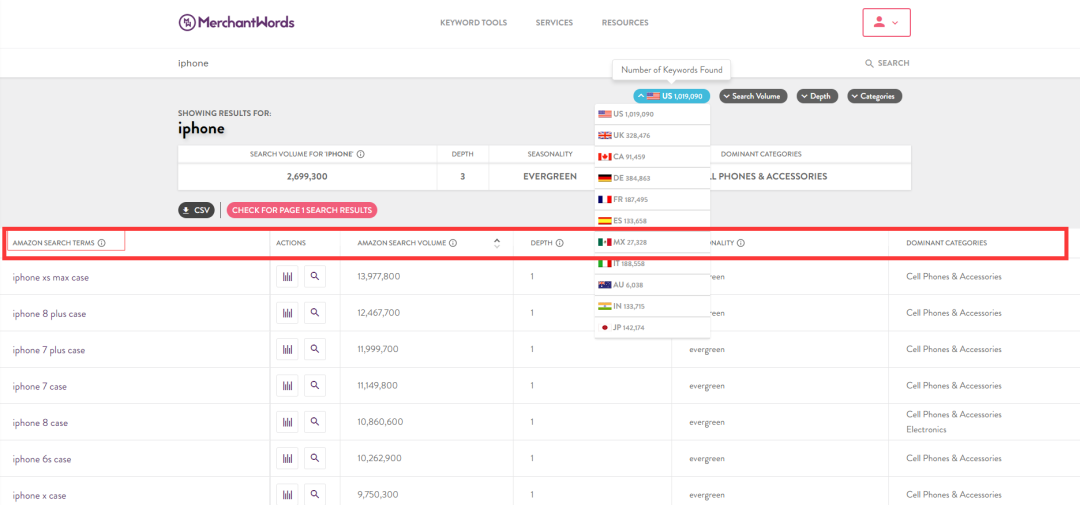This screenshot has height=505, width=1080.
Task: Open the Categories filter dropdown
Action: pyautogui.click(x=875, y=96)
